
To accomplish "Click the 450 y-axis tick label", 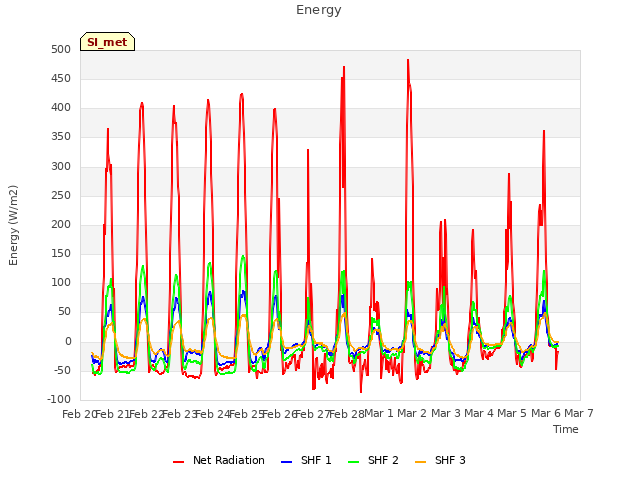I will pyautogui.click(x=61, y=79).
